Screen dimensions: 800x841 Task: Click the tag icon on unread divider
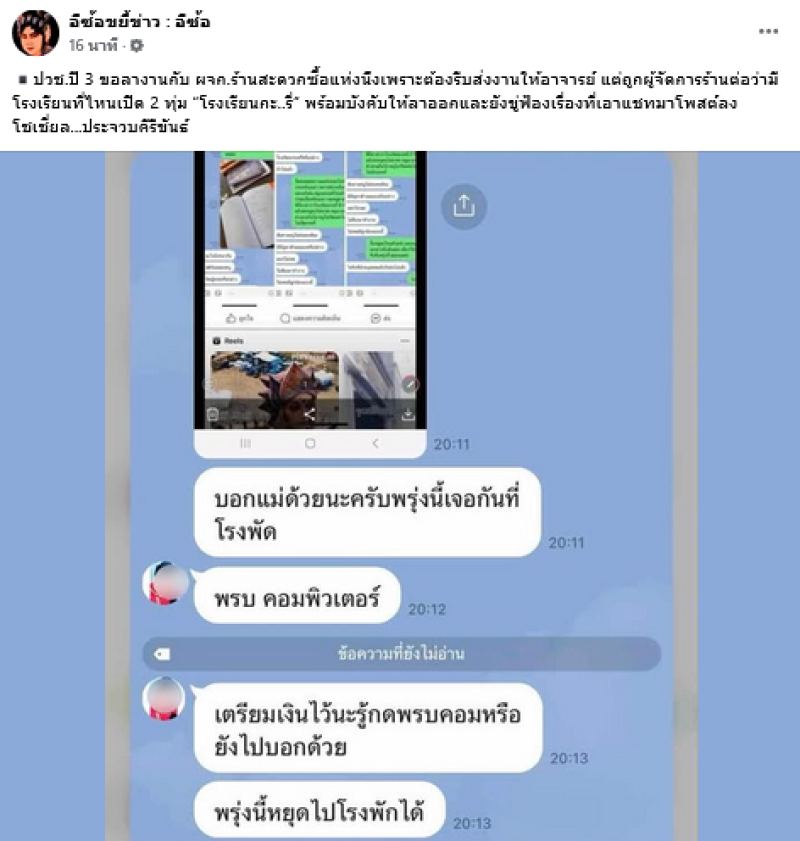[x=162, y=654]
